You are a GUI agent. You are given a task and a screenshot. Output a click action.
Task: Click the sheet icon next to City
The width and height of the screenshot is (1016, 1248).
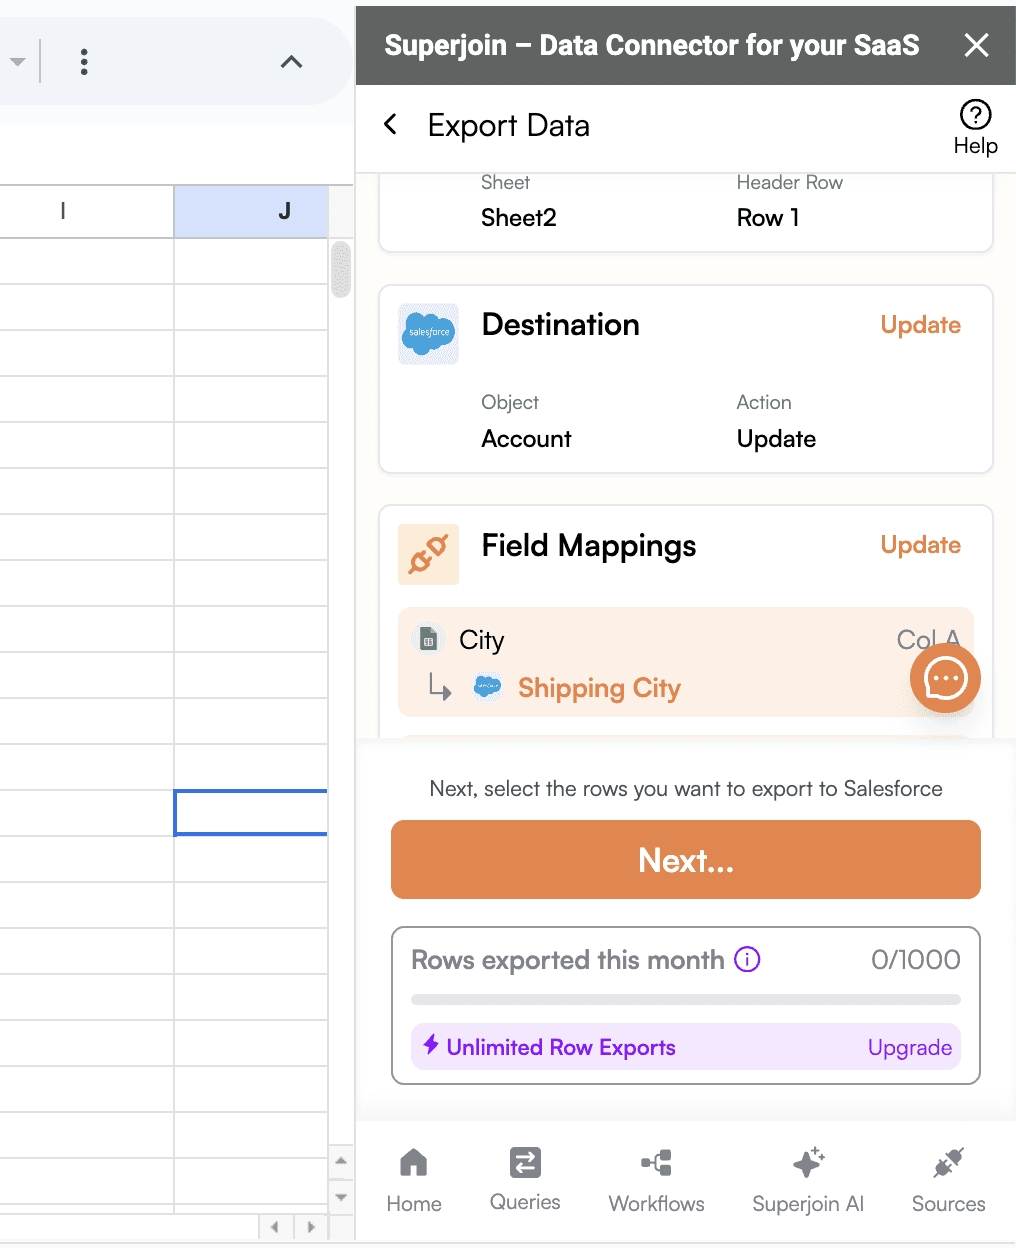pyautogui.click(x=429, y=640)
